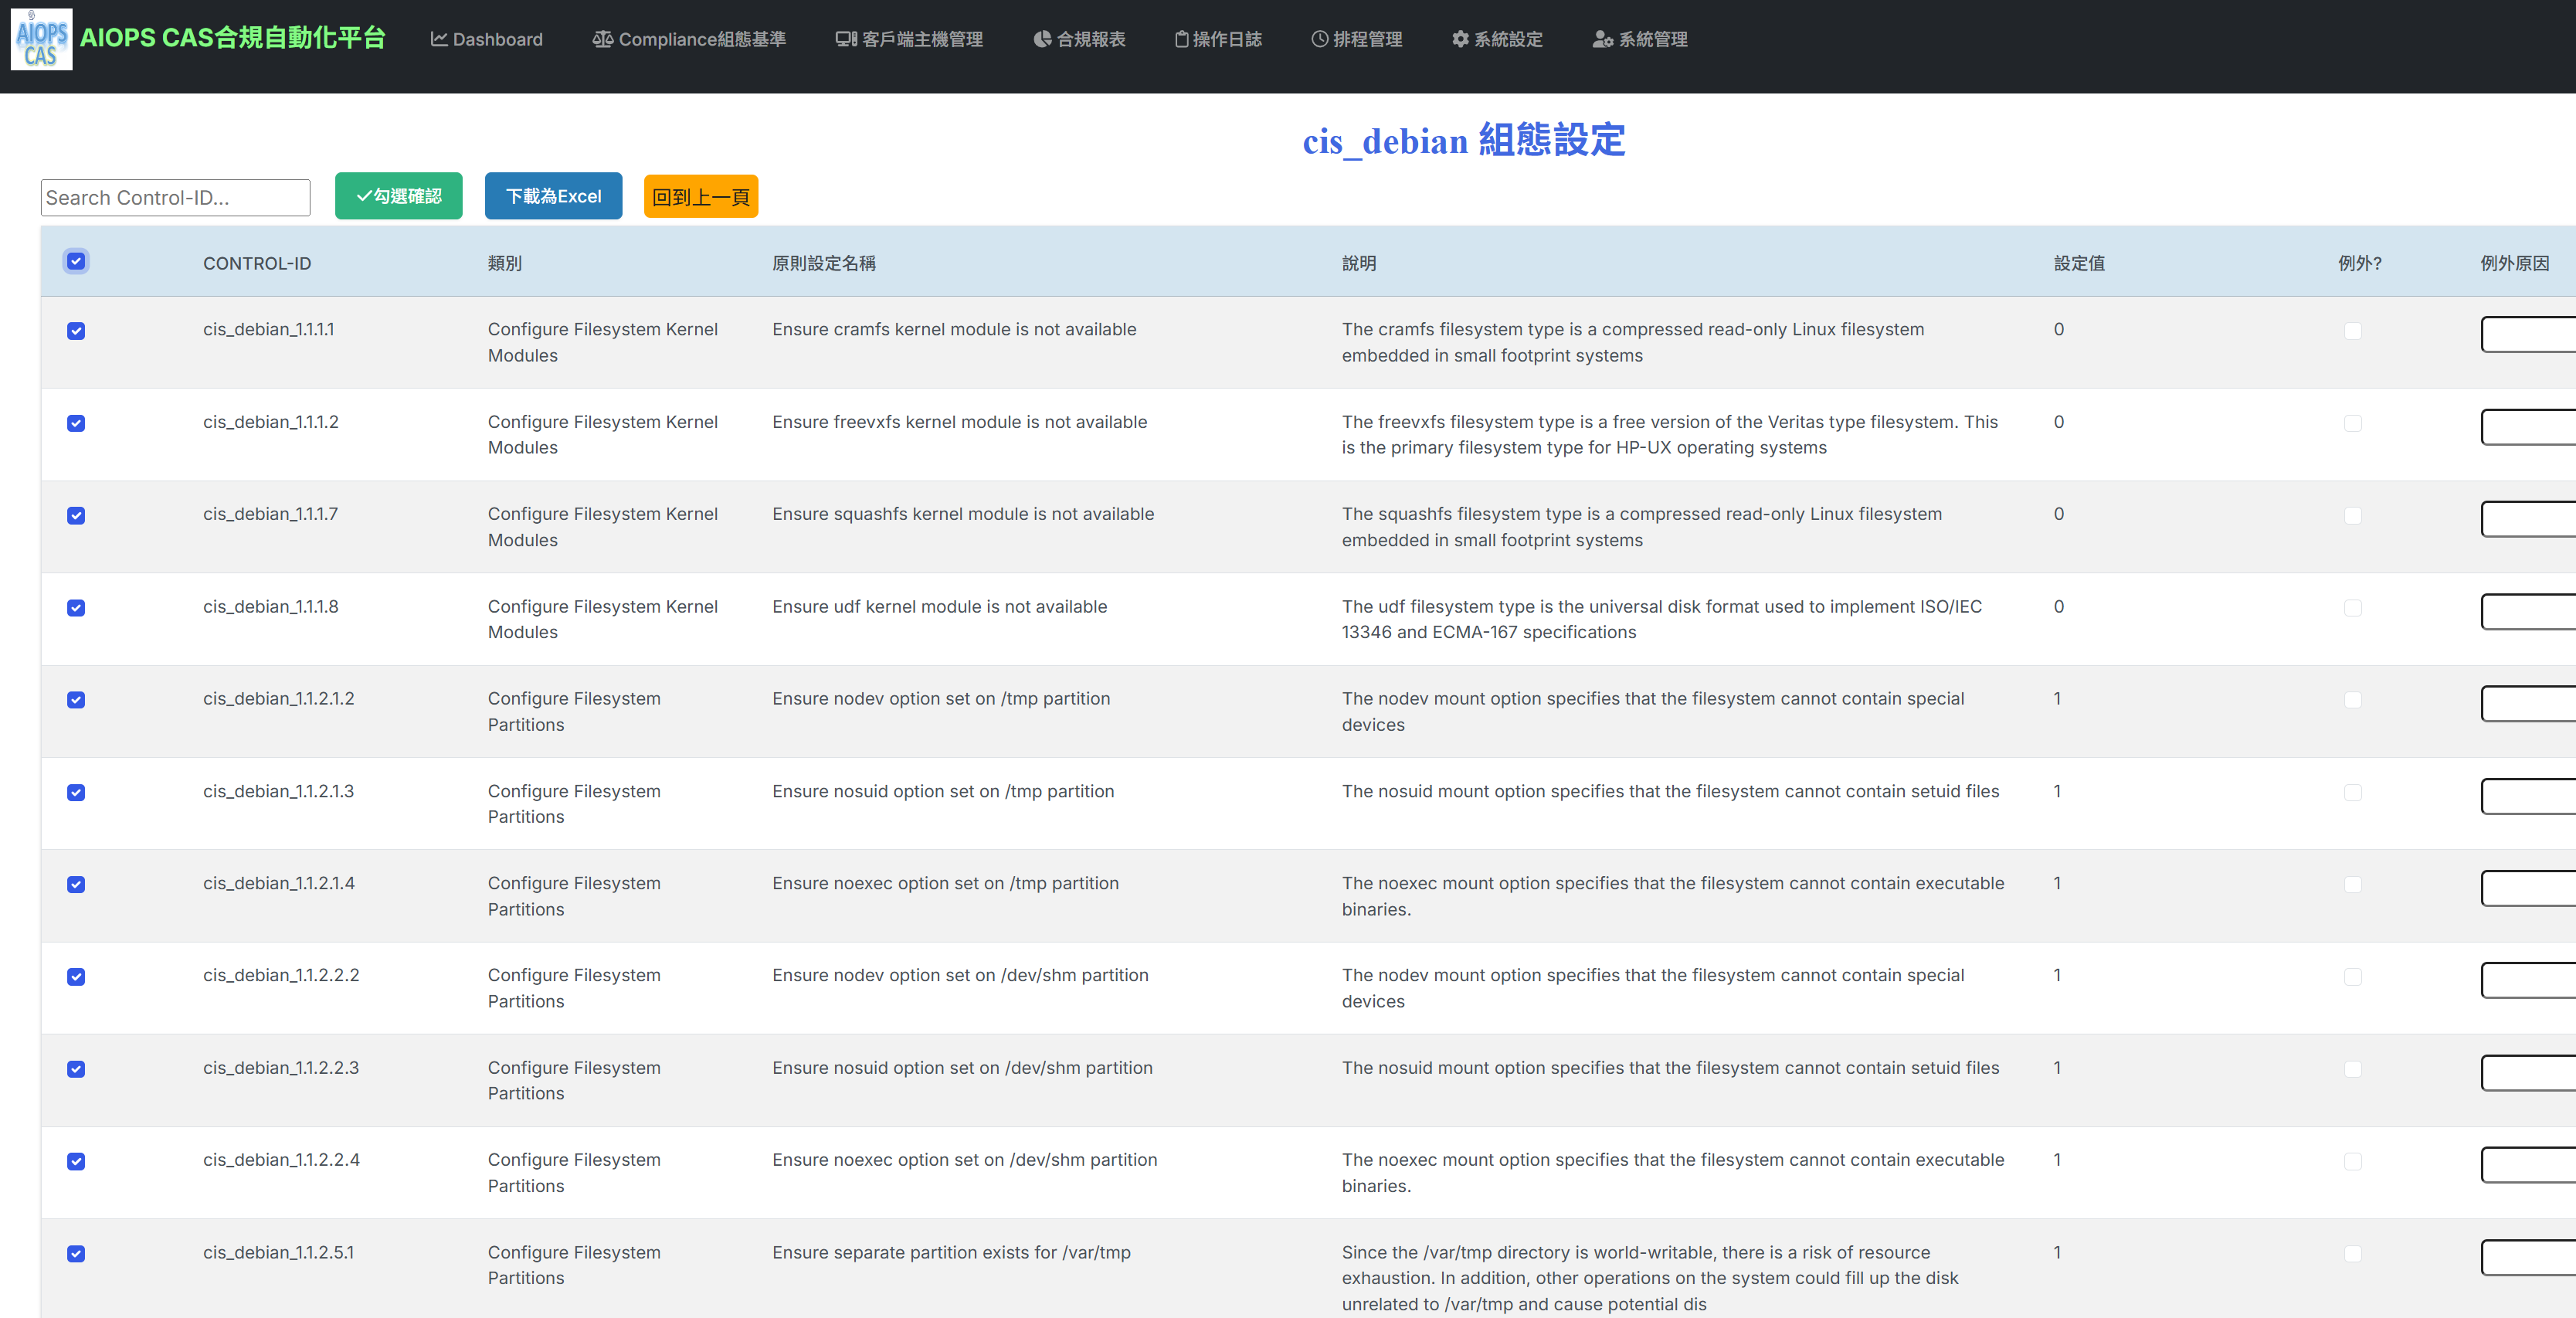Tick exception checkbox for cis_debian_1.1.2.2.4

pos(2352,1161)
